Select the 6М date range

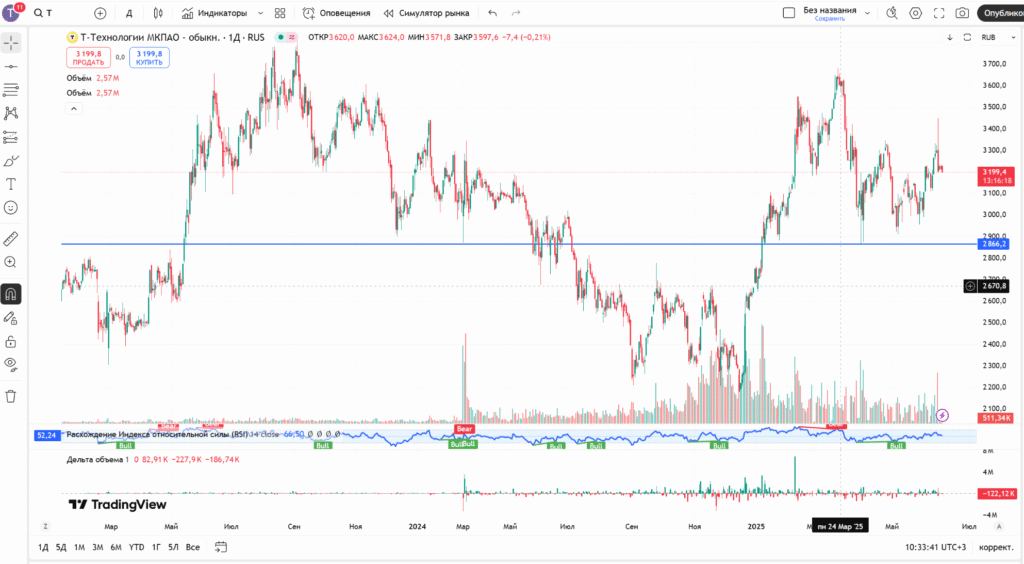116,547
